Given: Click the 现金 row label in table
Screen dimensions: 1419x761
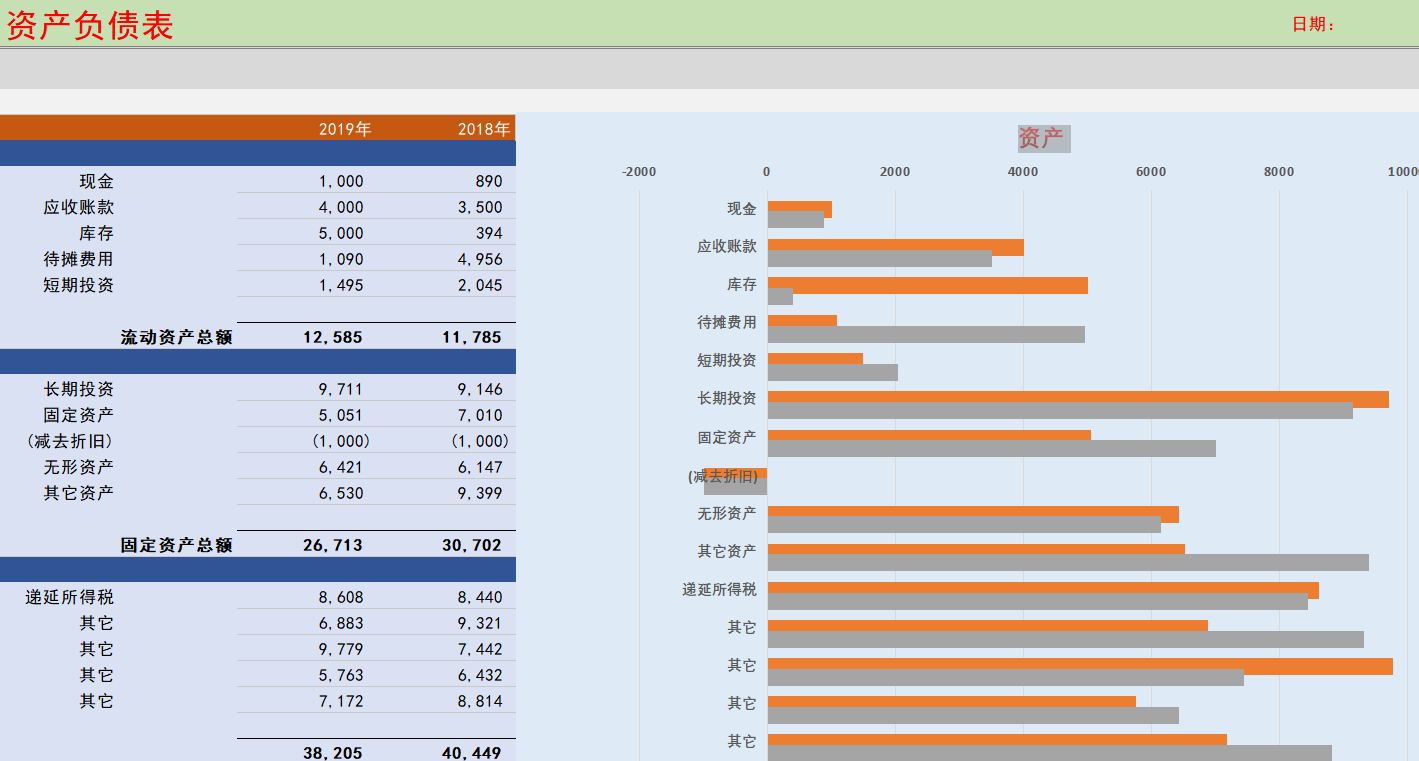Looking at the screenshot, I should pyautogui.click(x=97, y=181).
